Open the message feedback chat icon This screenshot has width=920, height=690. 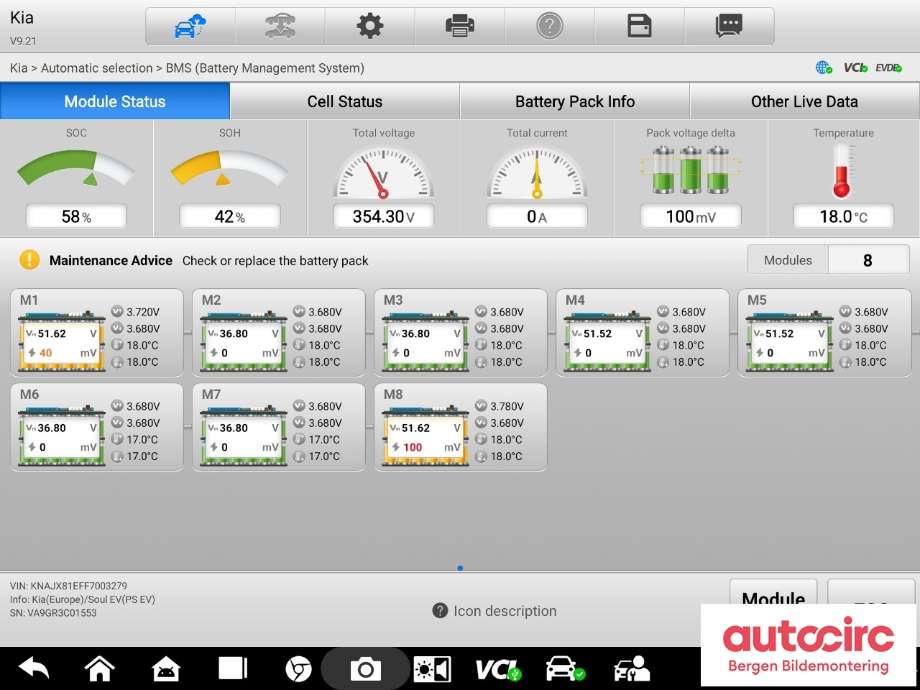tap(729, 26)
